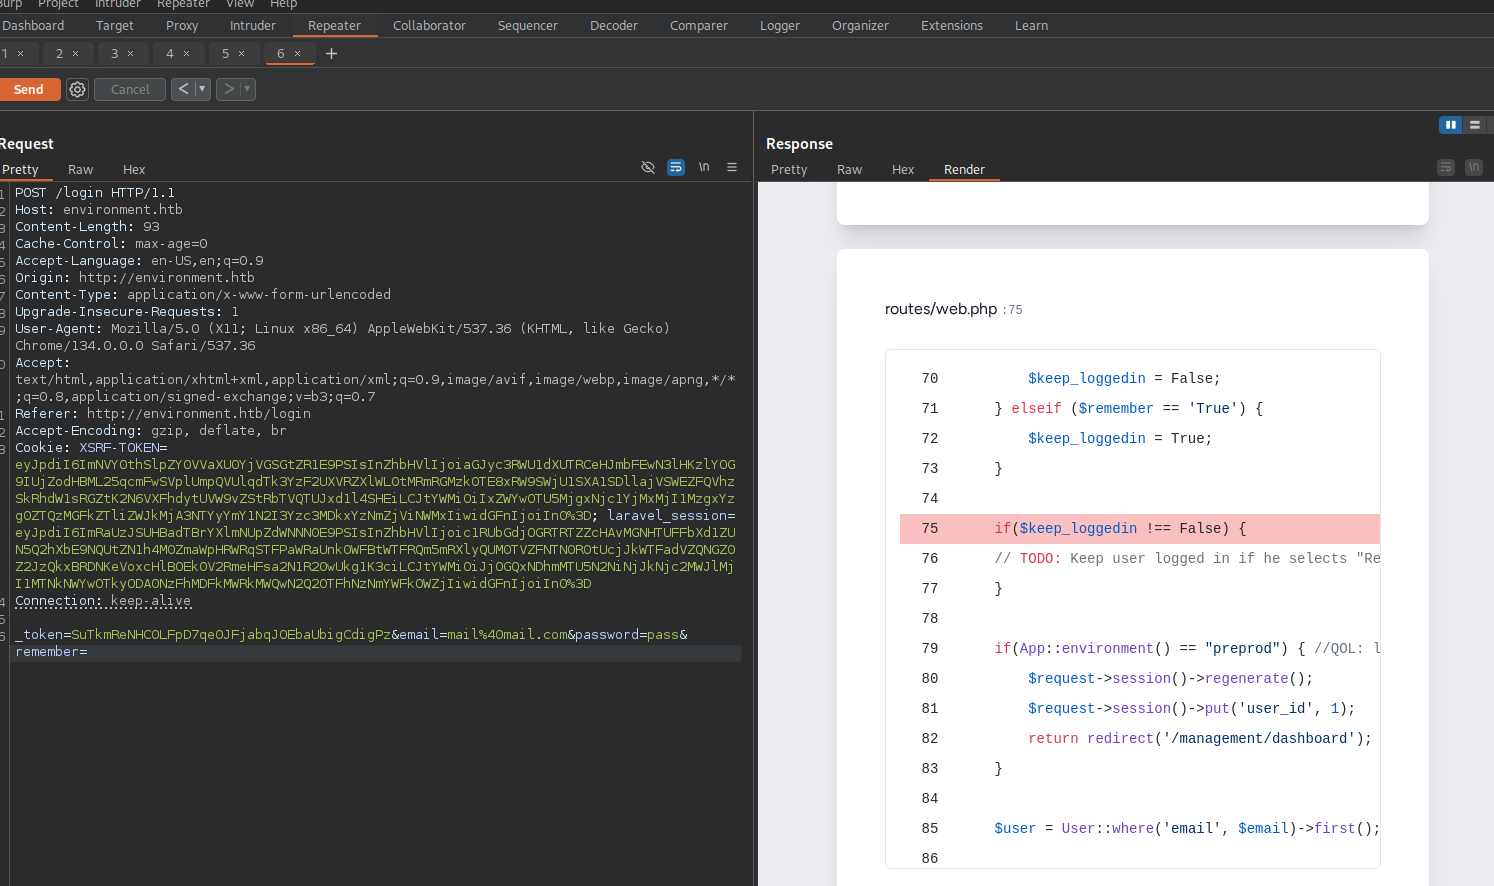Add a new Repeater tab with plus
The height and width of the screenshot is (886, 1494).
332,53
